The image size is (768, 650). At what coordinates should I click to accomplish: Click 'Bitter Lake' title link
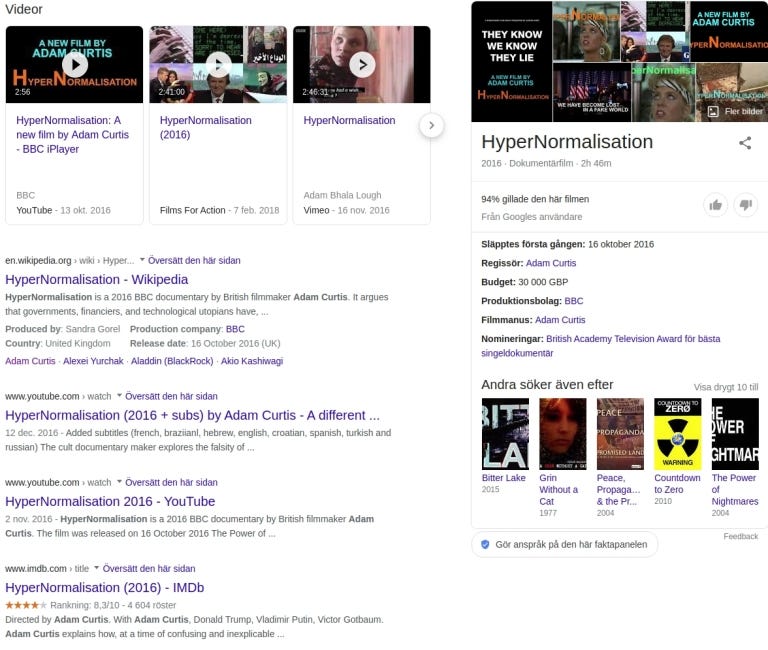point(504,478)
